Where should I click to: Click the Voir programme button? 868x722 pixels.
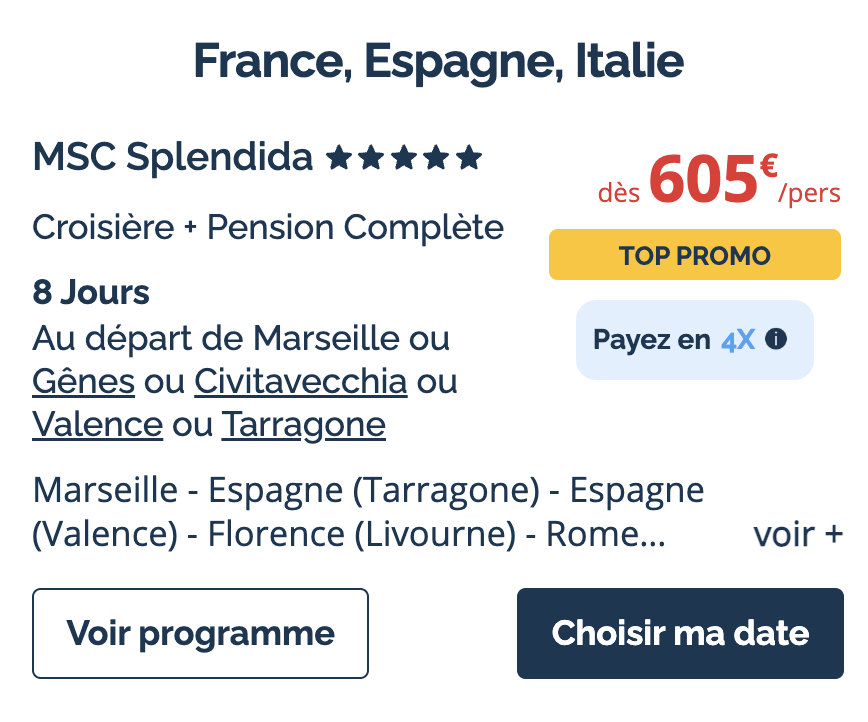200,633
